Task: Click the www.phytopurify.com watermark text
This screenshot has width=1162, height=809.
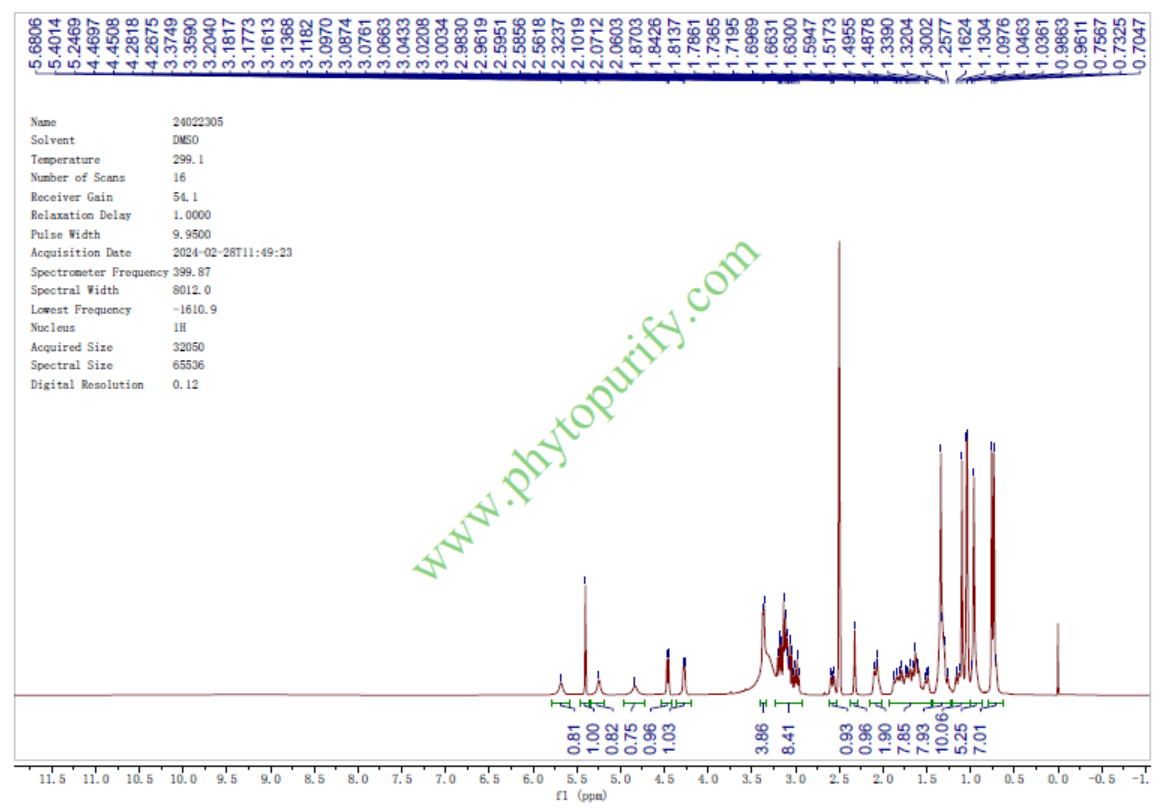Action: [588, 410]
